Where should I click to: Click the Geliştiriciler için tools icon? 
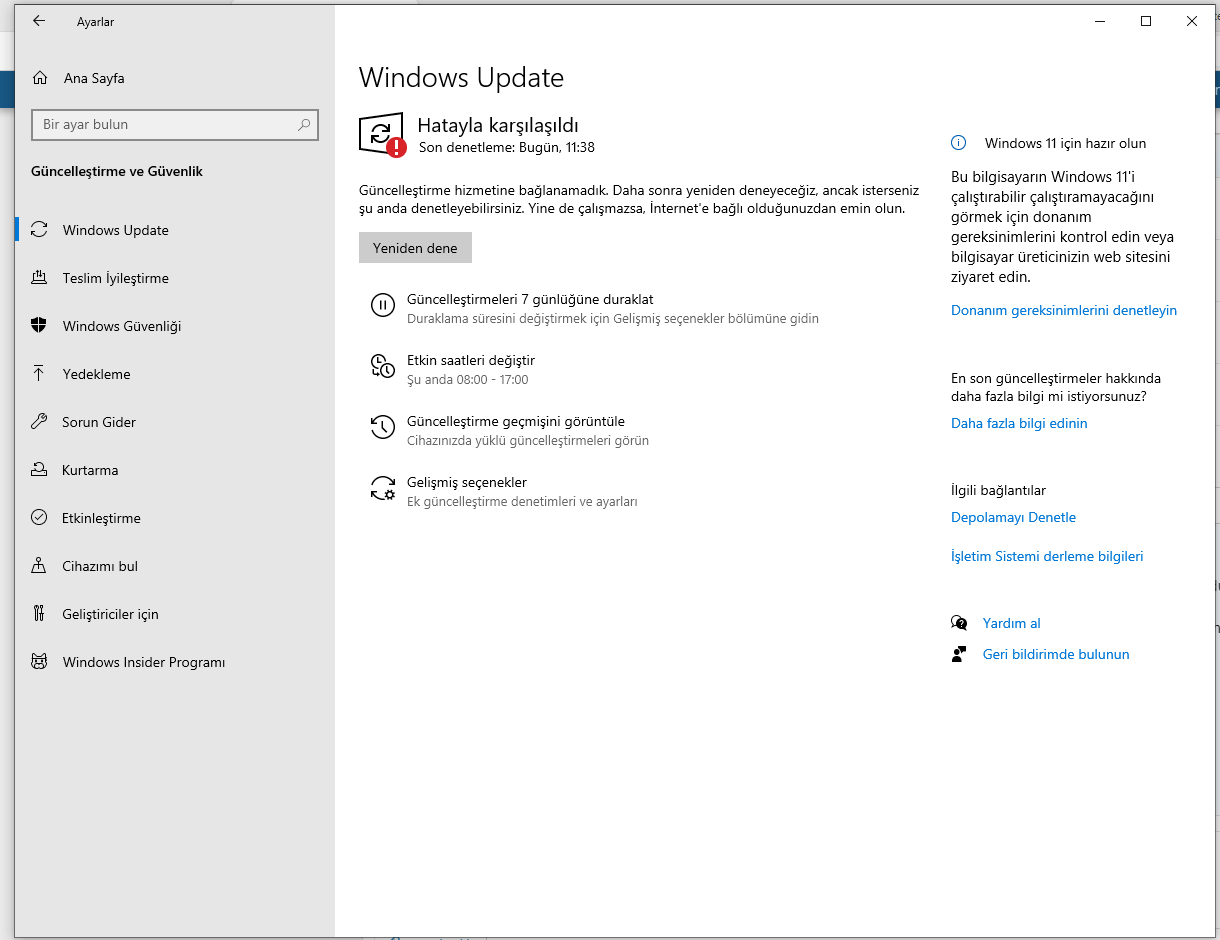[x=39, y=614]
